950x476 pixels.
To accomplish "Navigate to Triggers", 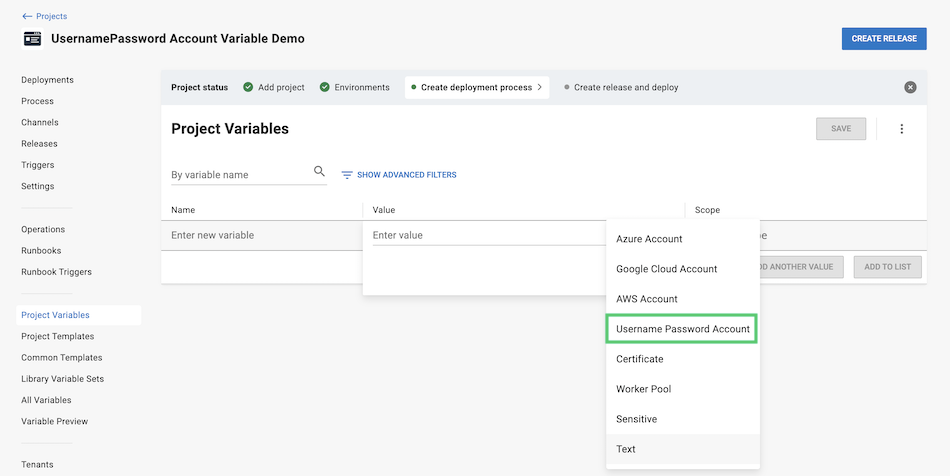I will (x=38, y=165).
